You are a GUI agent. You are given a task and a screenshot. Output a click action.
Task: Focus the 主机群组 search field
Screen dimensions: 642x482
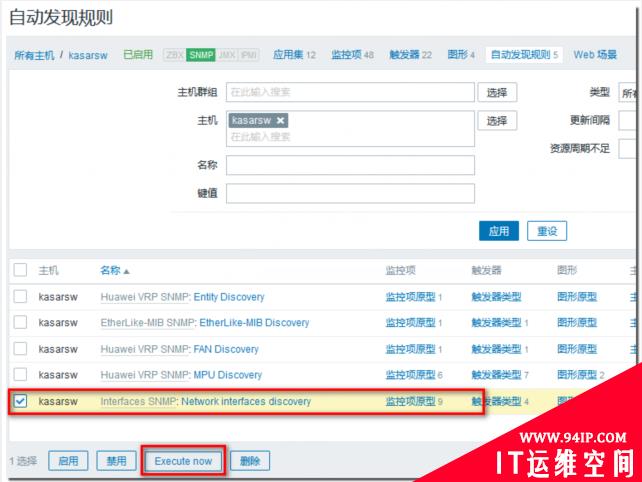(x=350, y=93)
